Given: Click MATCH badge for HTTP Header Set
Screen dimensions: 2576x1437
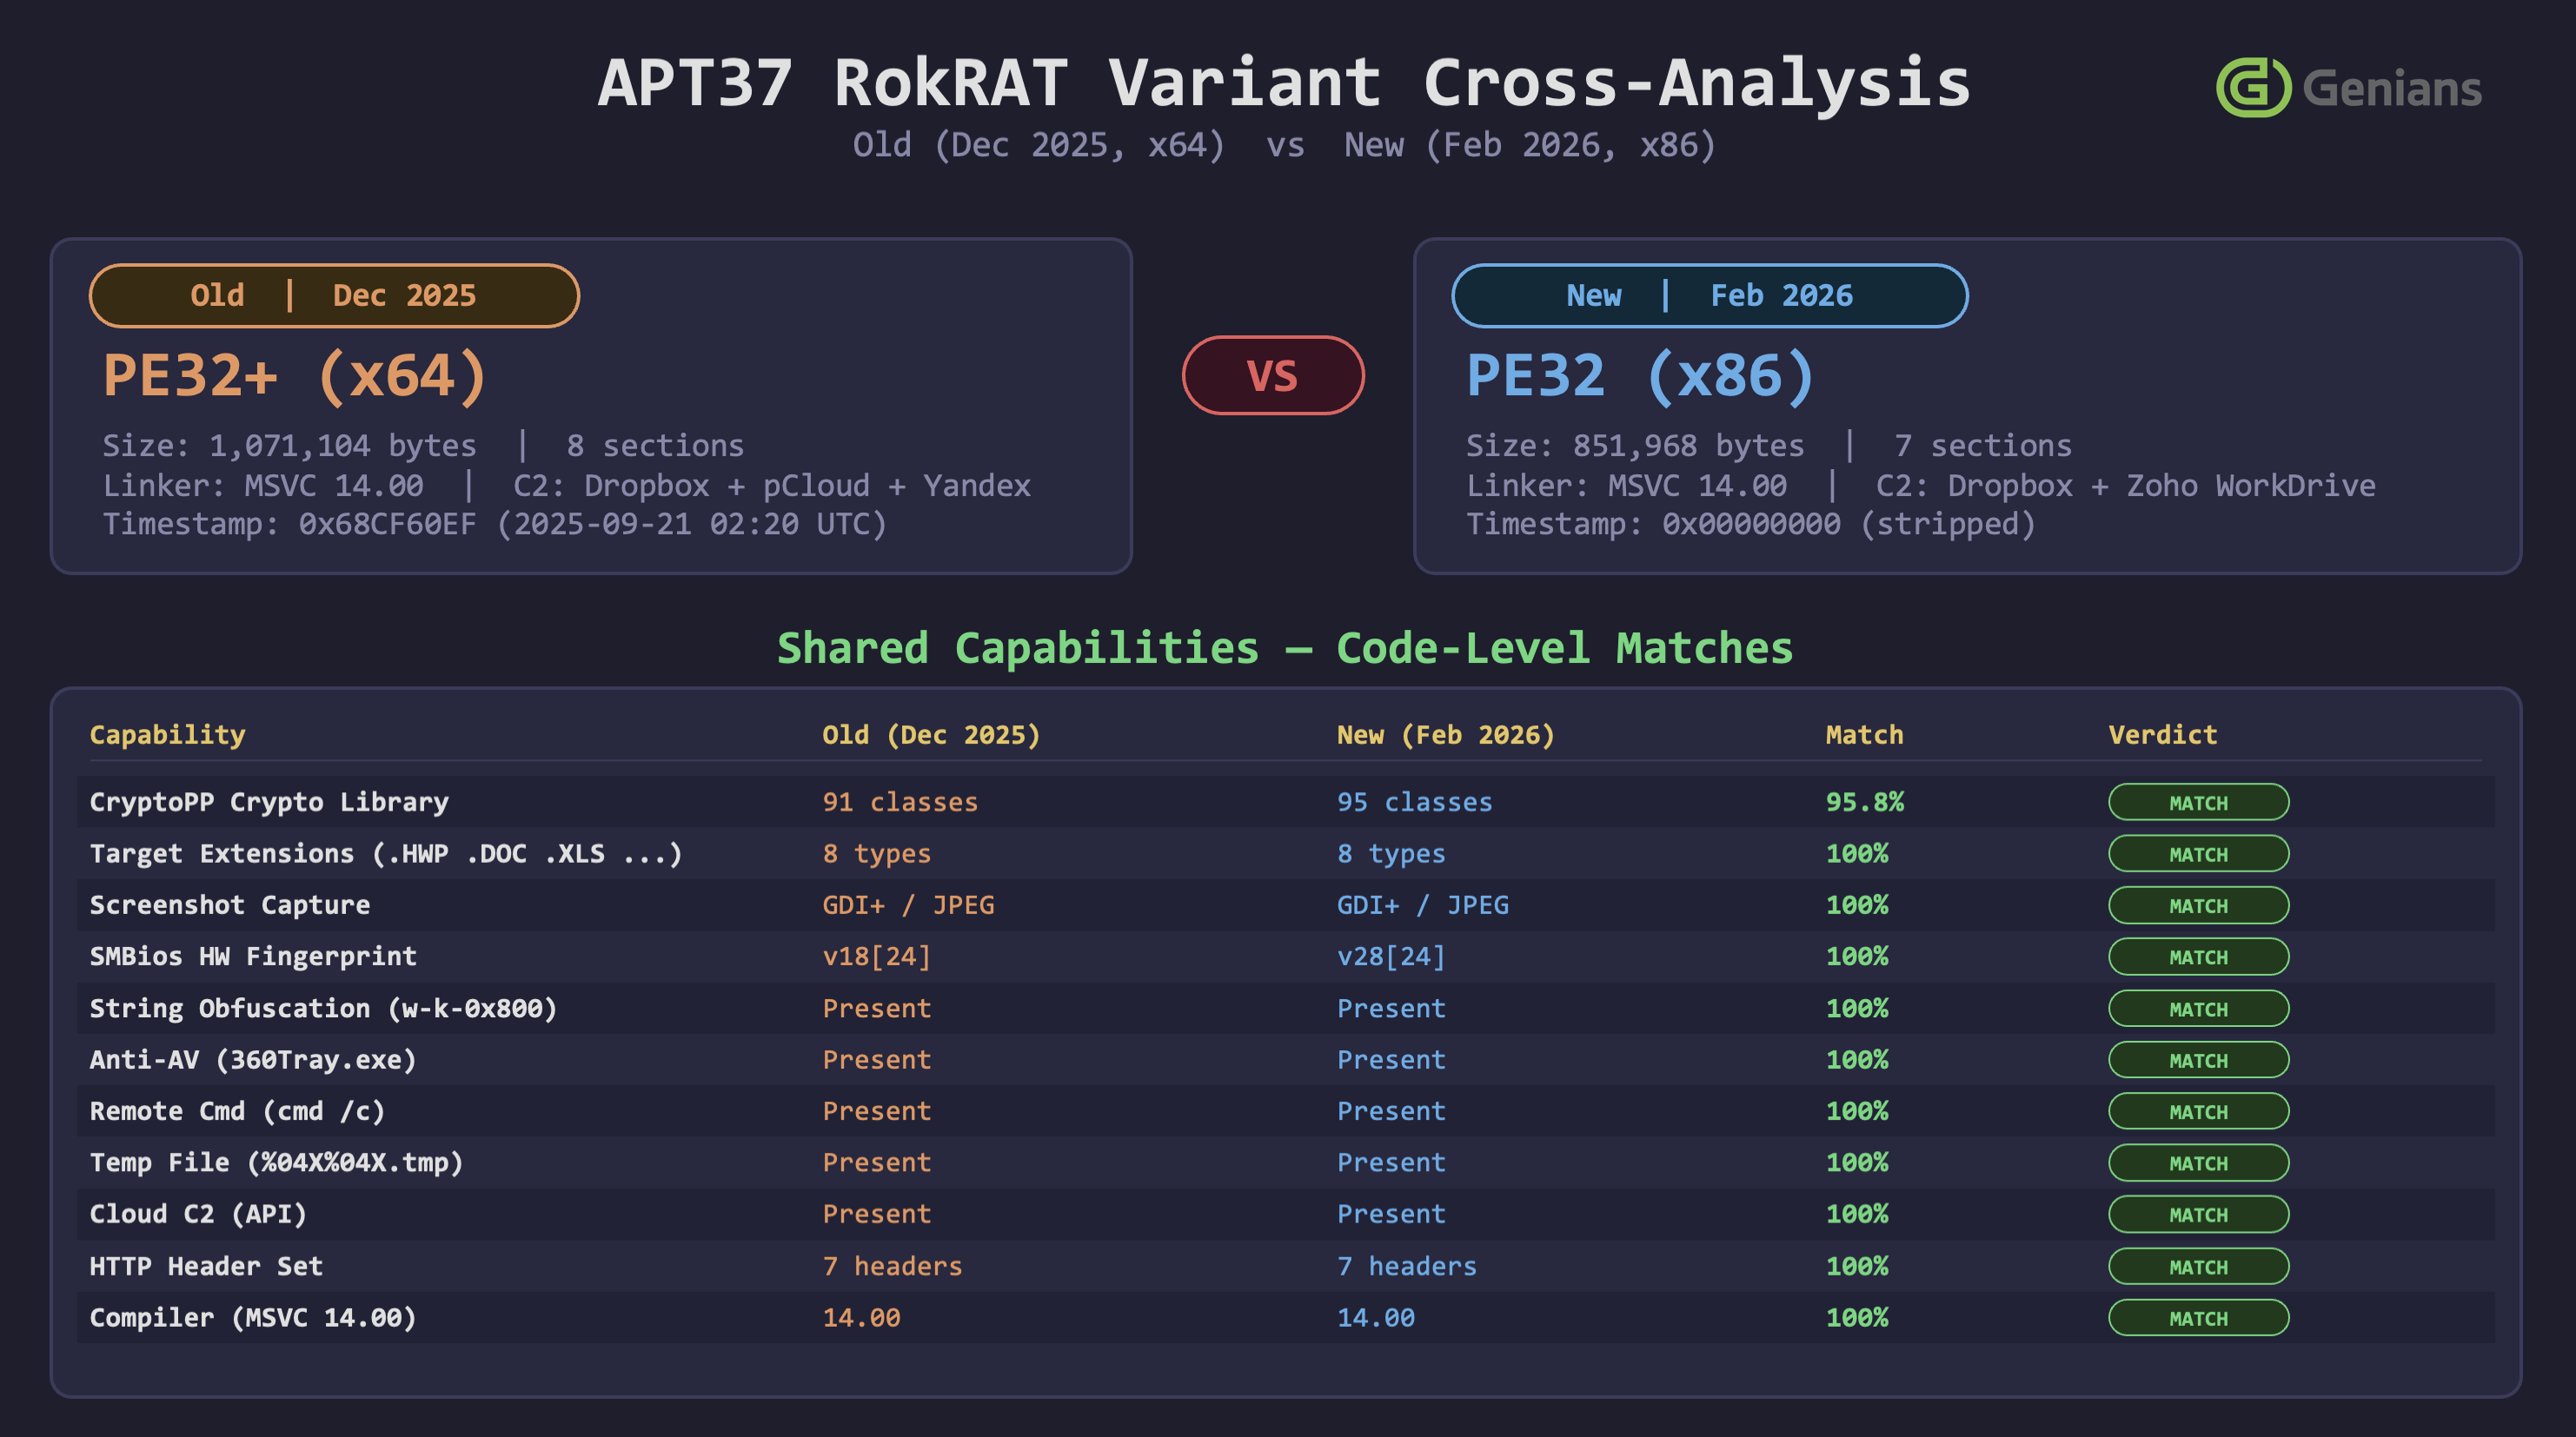Looking at the screenshot, I should pos(2198,1266).
